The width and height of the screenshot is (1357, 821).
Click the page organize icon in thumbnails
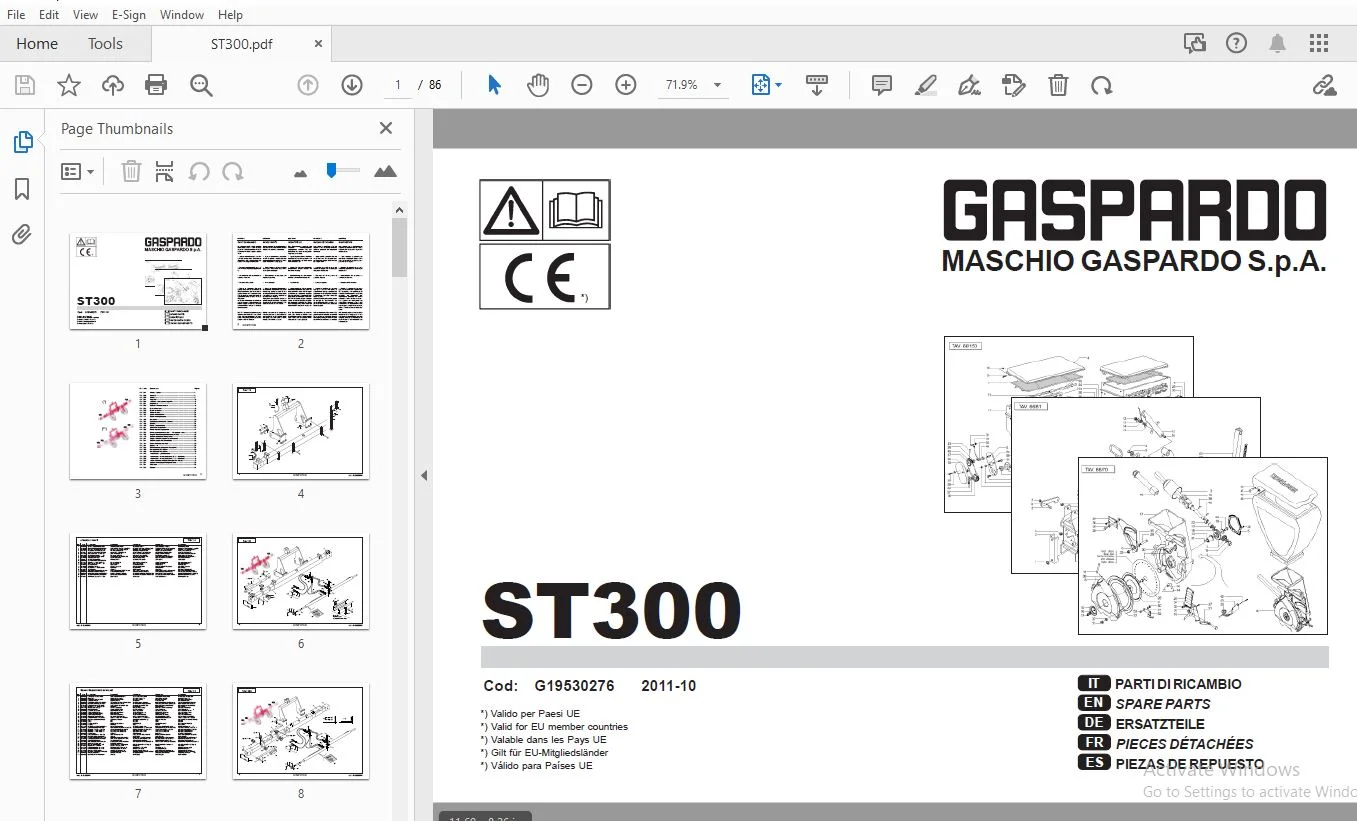coord(165,172)
